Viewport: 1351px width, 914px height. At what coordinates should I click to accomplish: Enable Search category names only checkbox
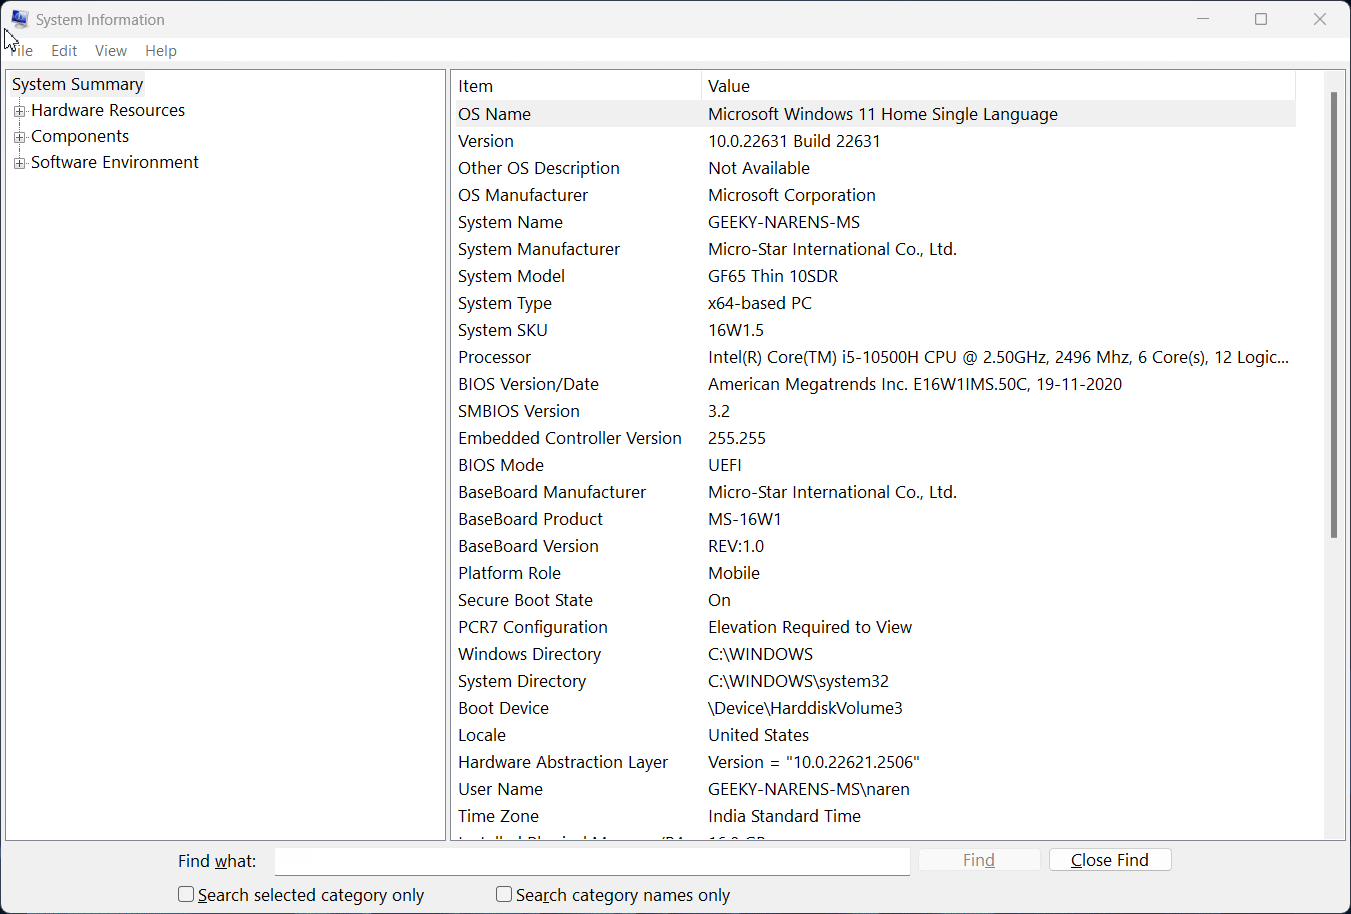click(504, 894)
